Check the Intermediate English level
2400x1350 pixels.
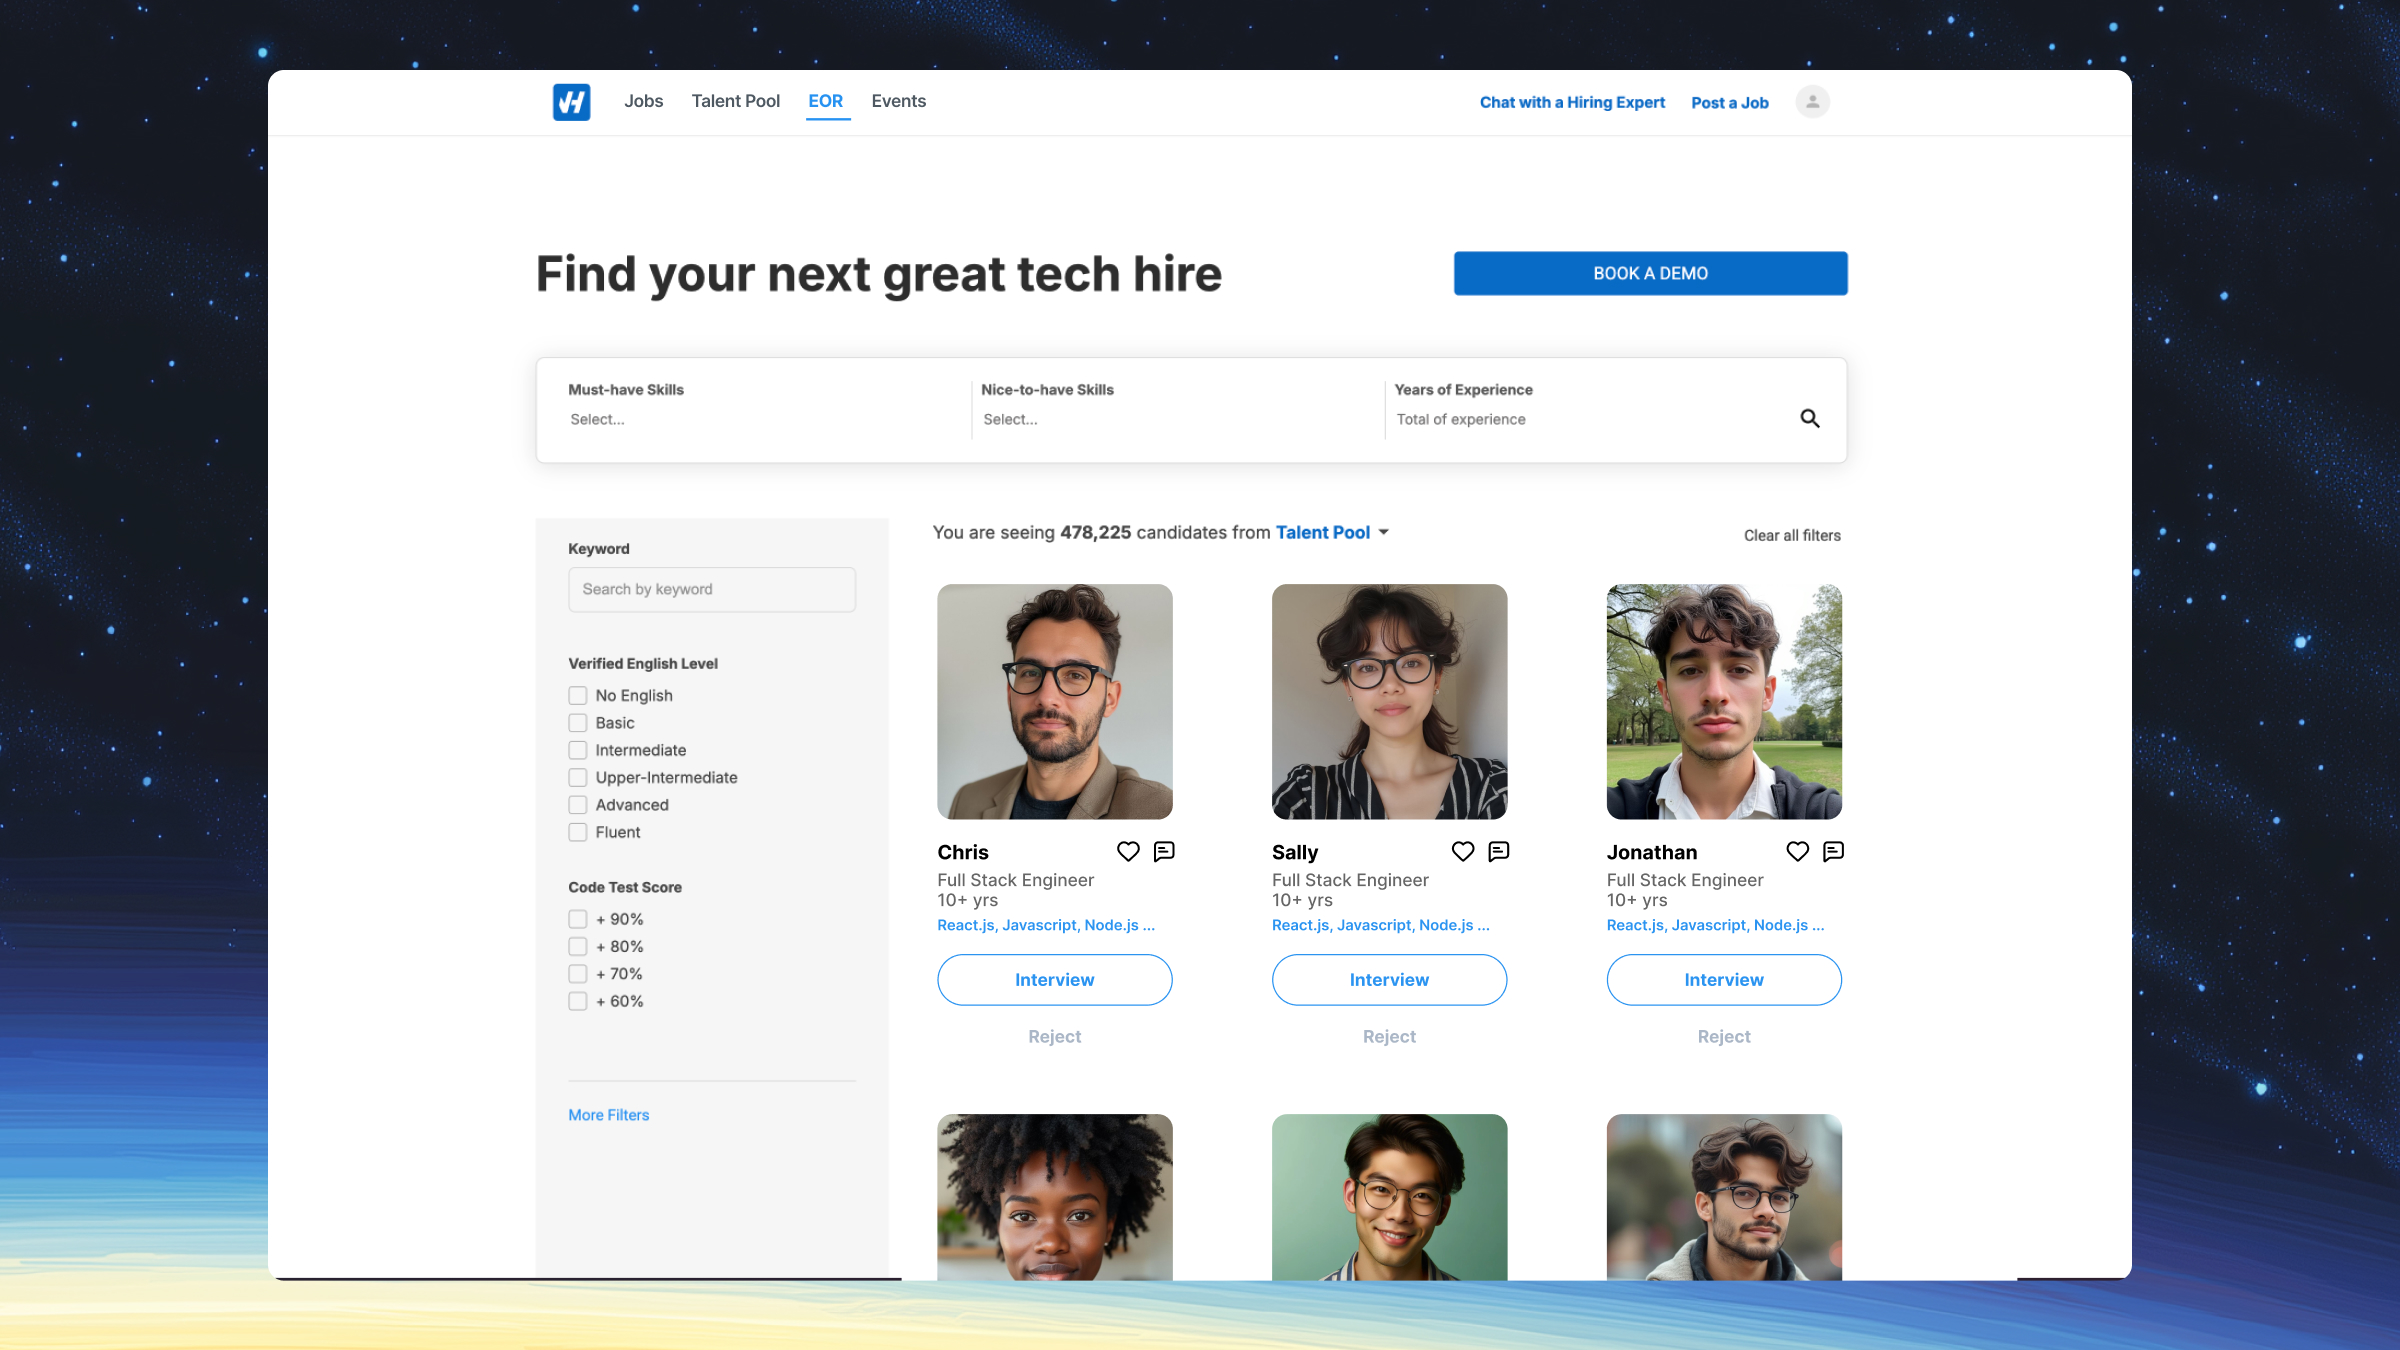pyautogui.click(x=578, y=750)
